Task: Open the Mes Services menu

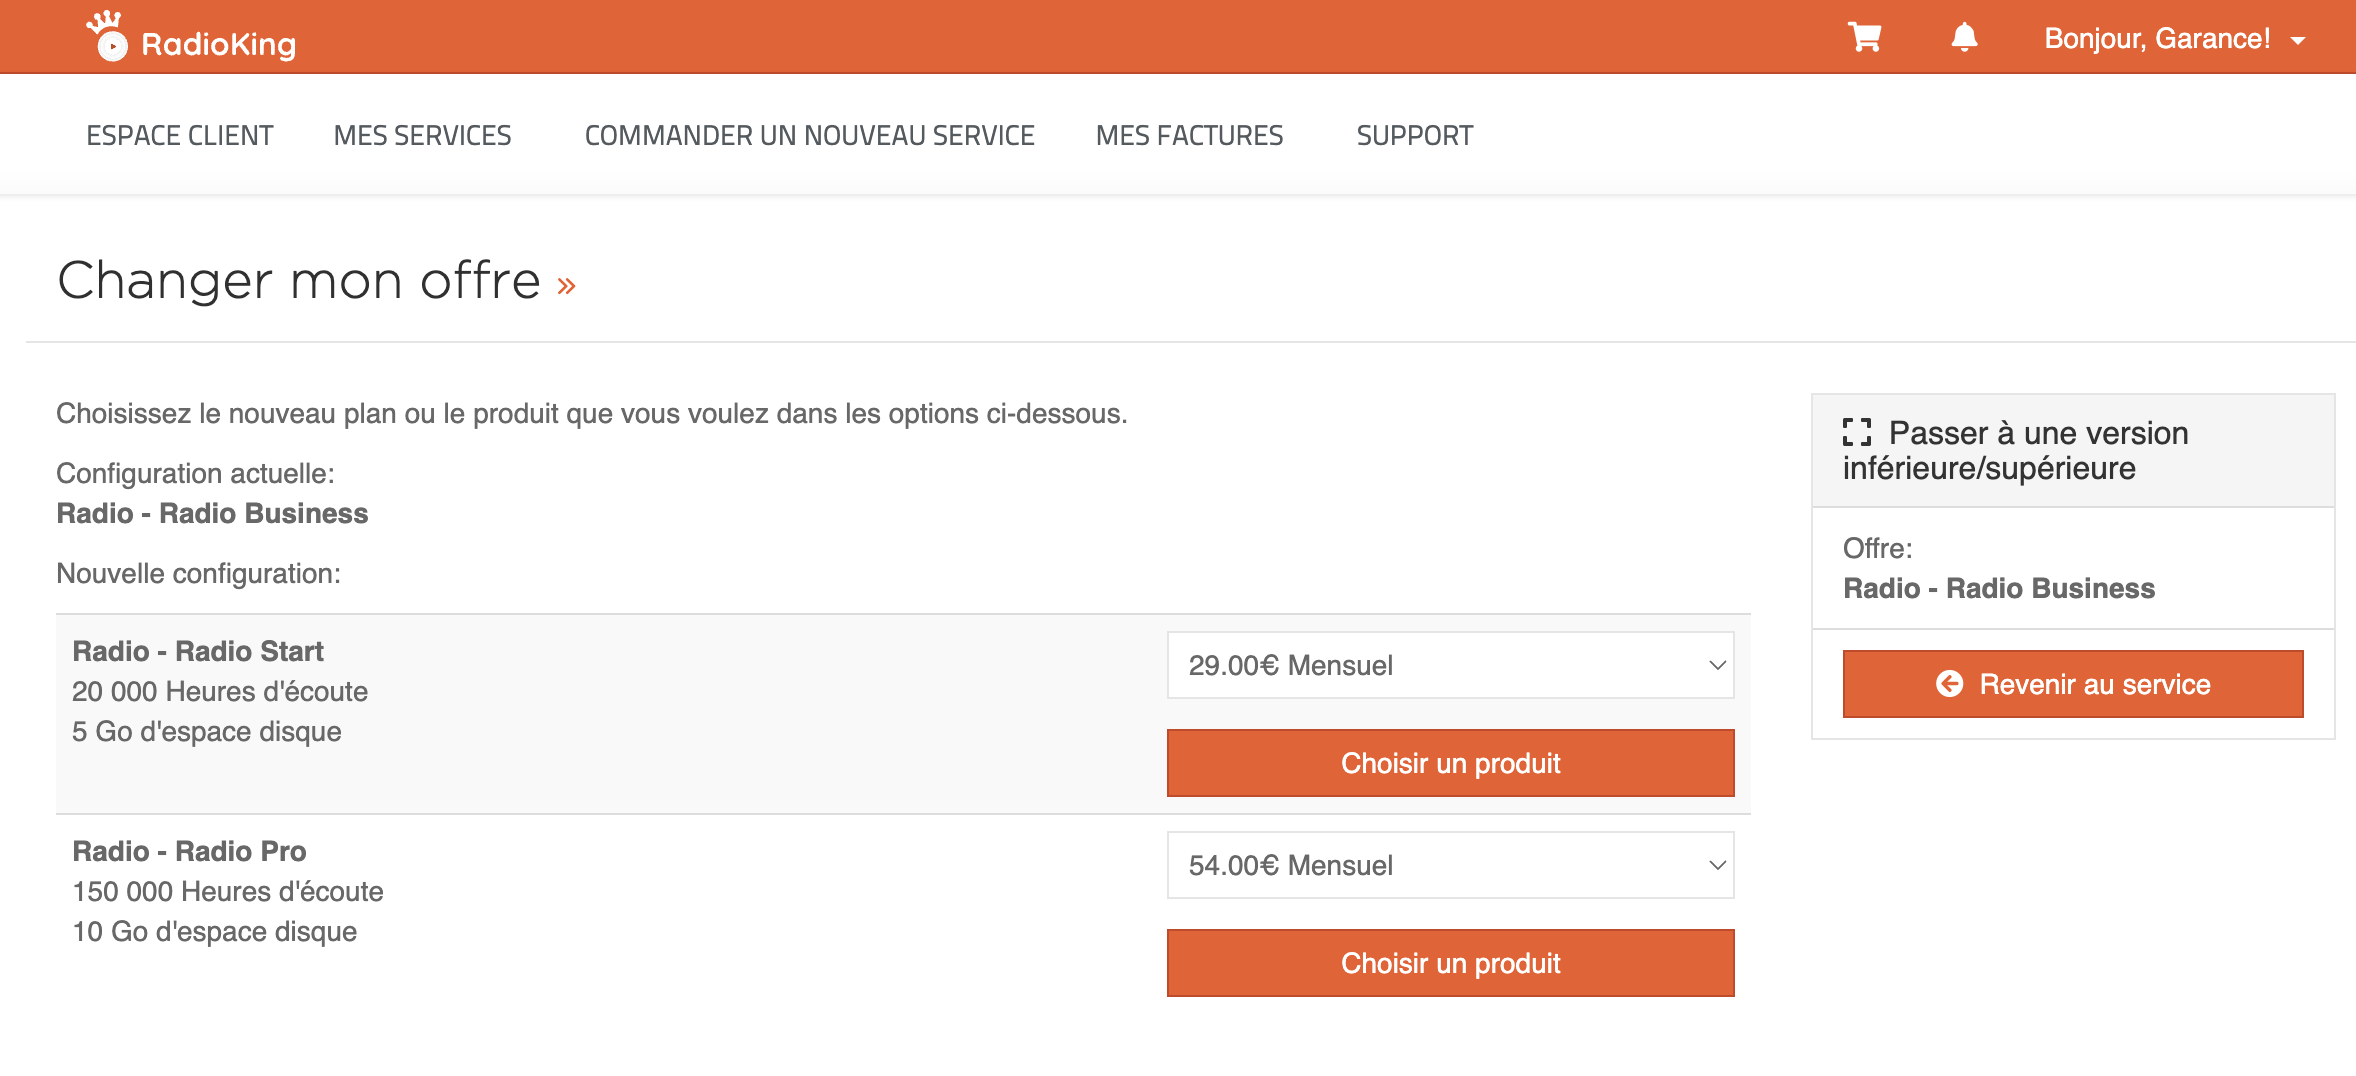Action: pyautogui.click(x=422, y=135)
